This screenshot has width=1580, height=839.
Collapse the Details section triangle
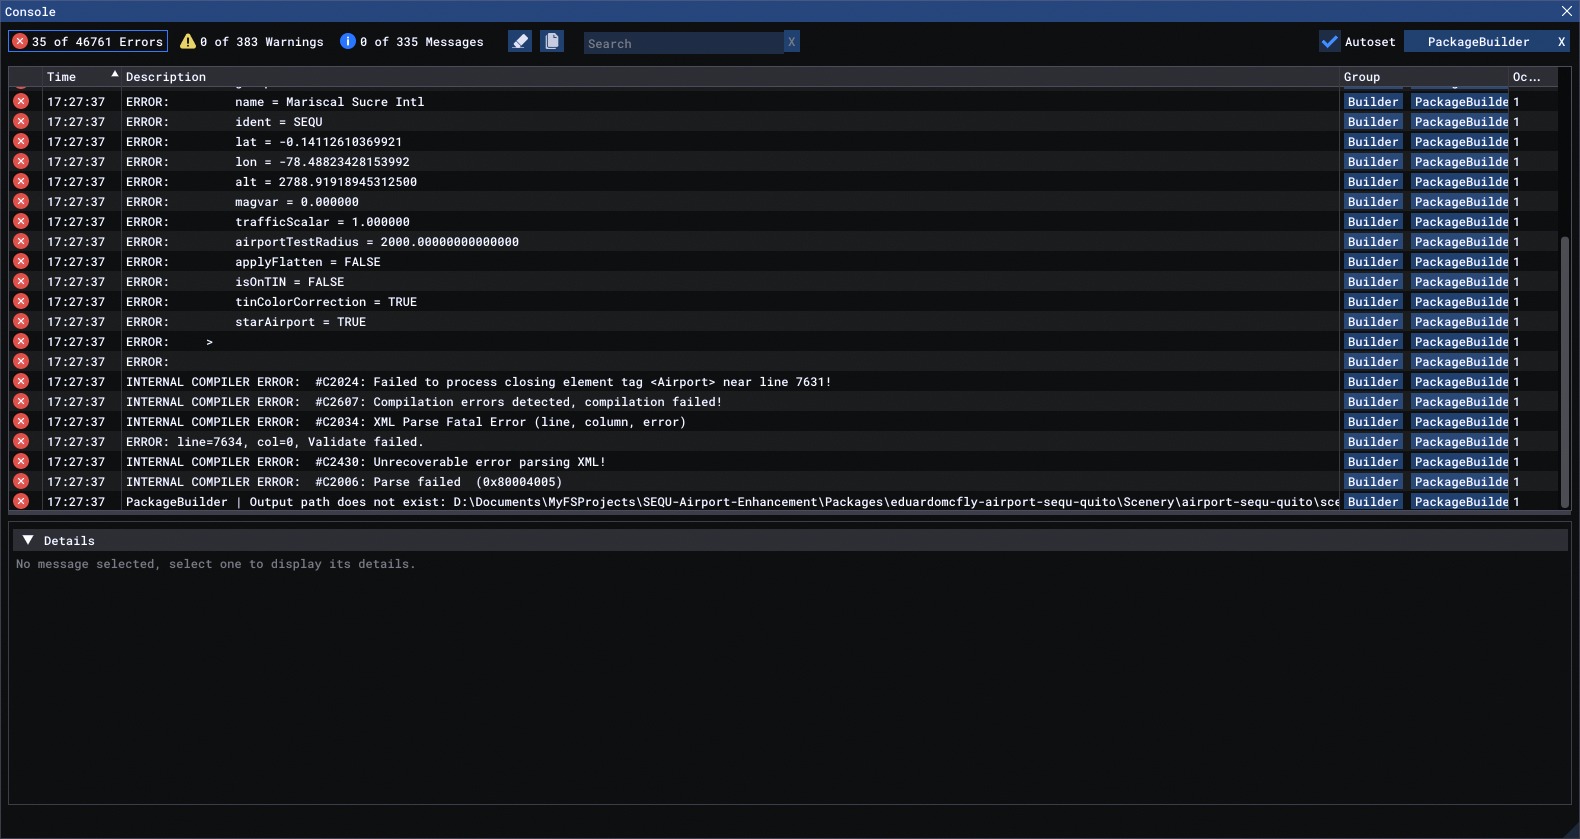[28, 540]
